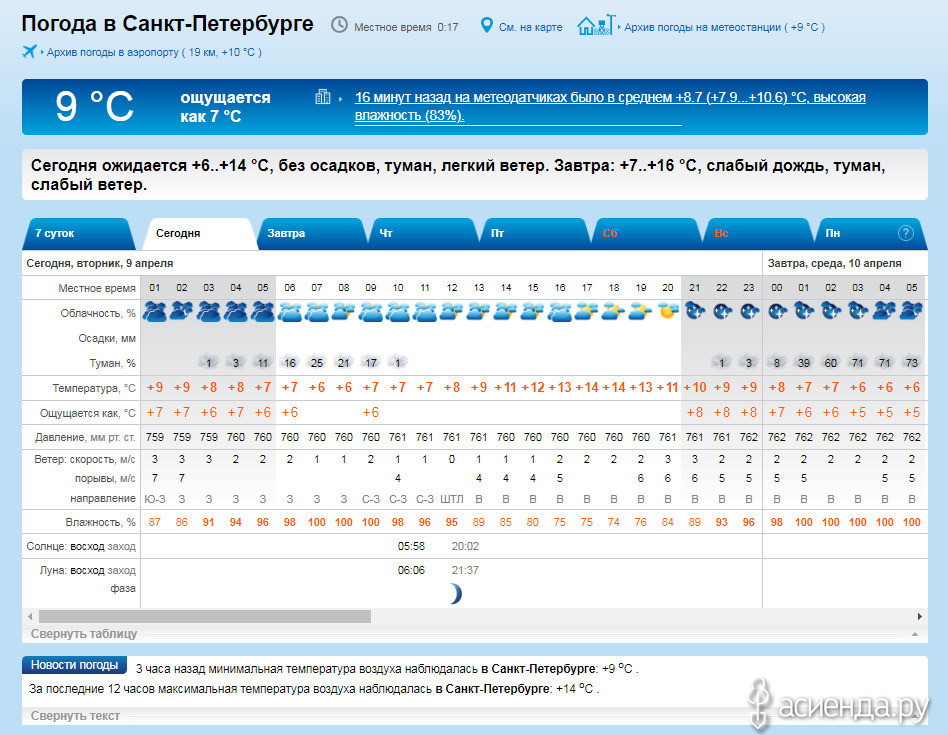Click cloudiness icon for today's hour 21

click(x=695, y=311)
